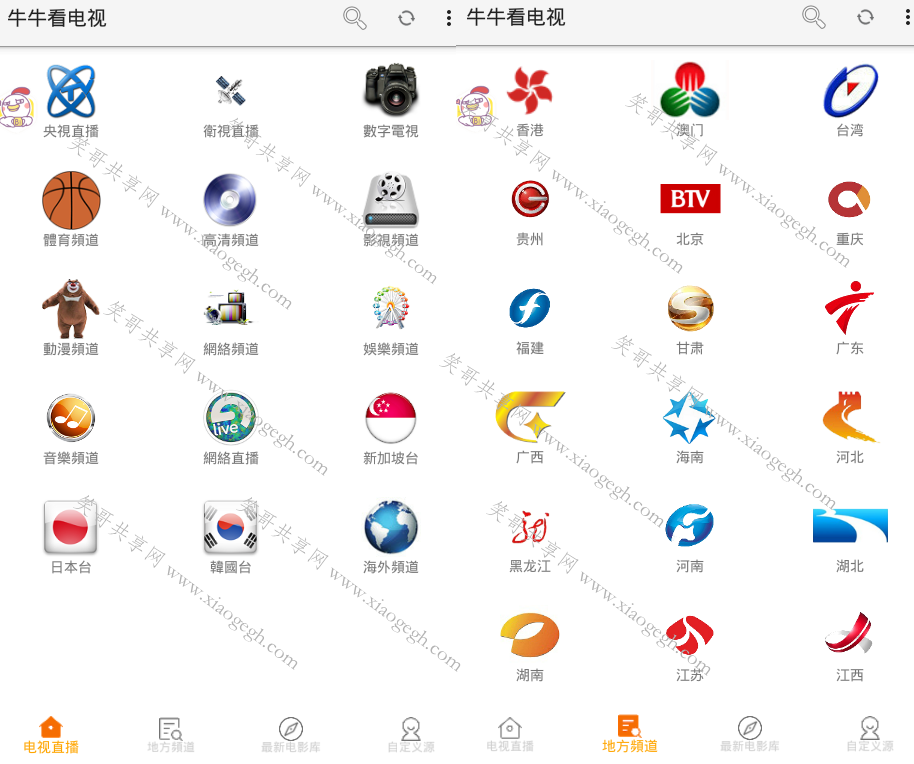
Task: Go to 自定义源 tab on the left screen
Action: point(411,735)
